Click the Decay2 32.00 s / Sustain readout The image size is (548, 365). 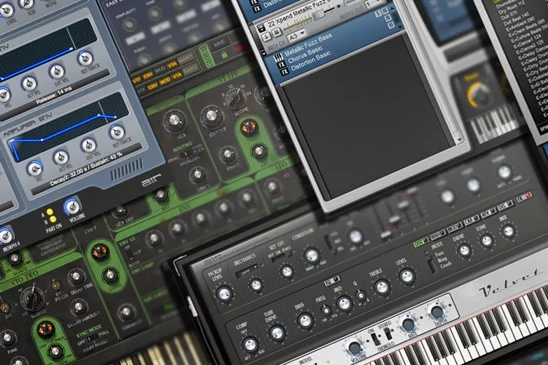pyautogui.click(x=86, y=170)
